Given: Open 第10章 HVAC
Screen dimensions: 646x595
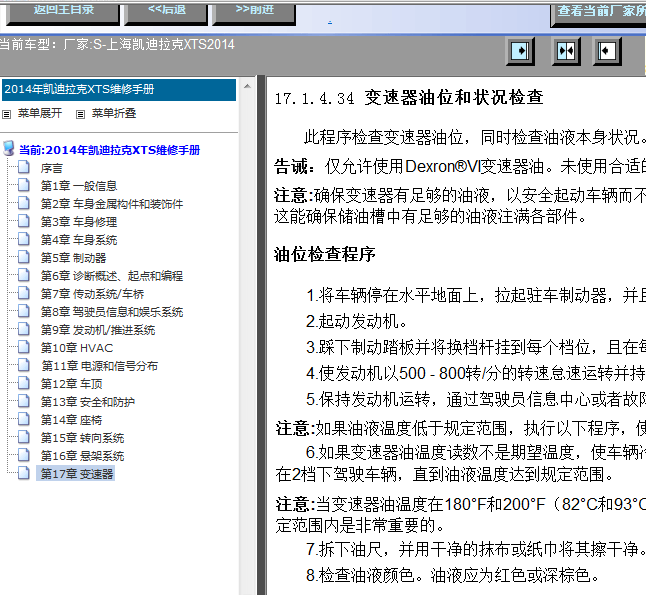Looking at the screenshot, I should pyautogui.click(x=77, y=348).
